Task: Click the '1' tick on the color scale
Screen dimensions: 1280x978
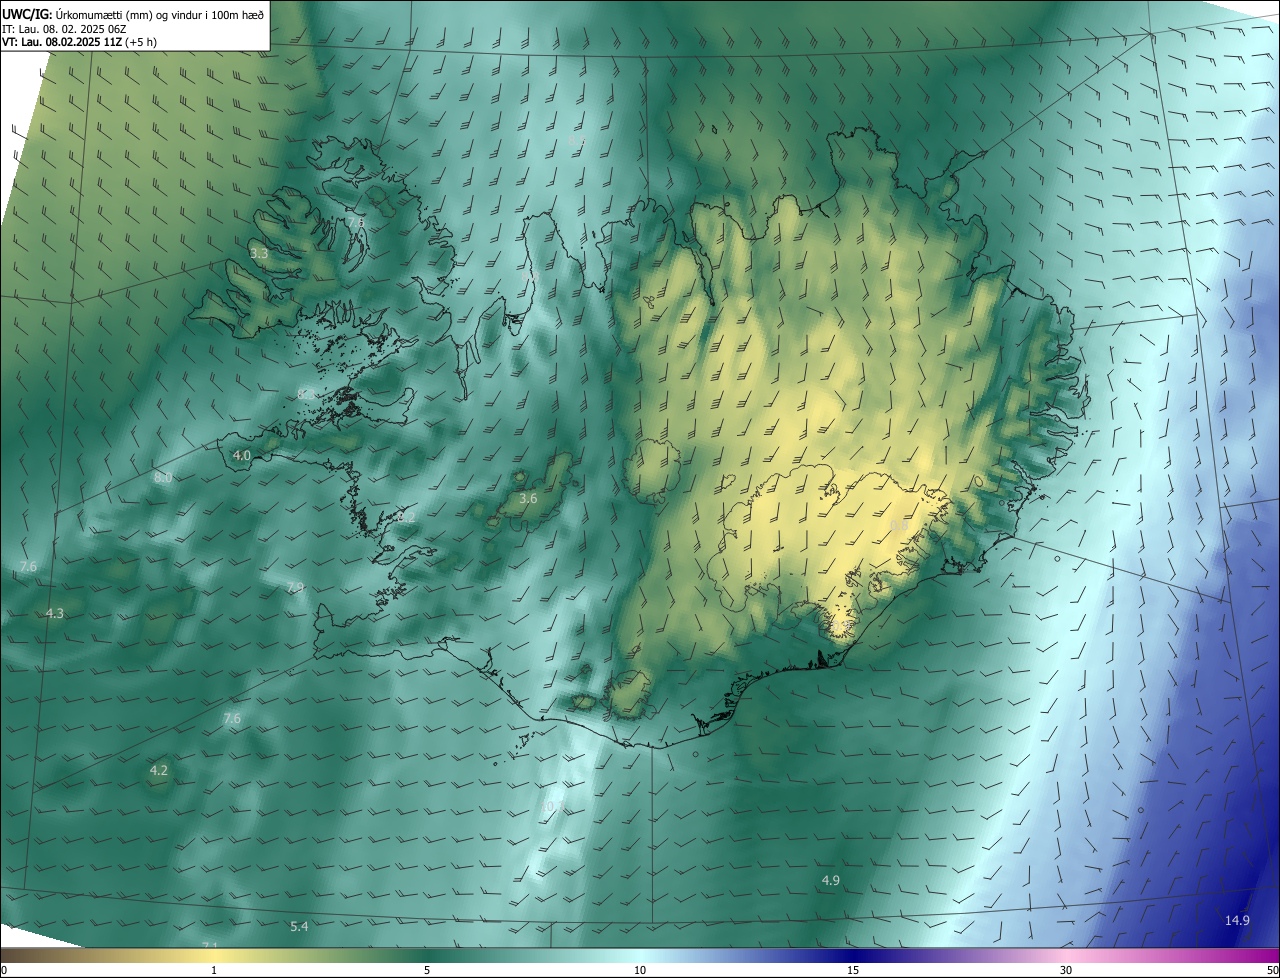Action: [x=214, y=971]
